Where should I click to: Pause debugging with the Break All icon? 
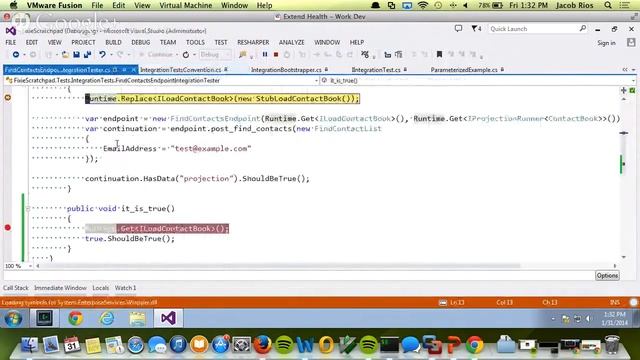[x=265, y=54]
